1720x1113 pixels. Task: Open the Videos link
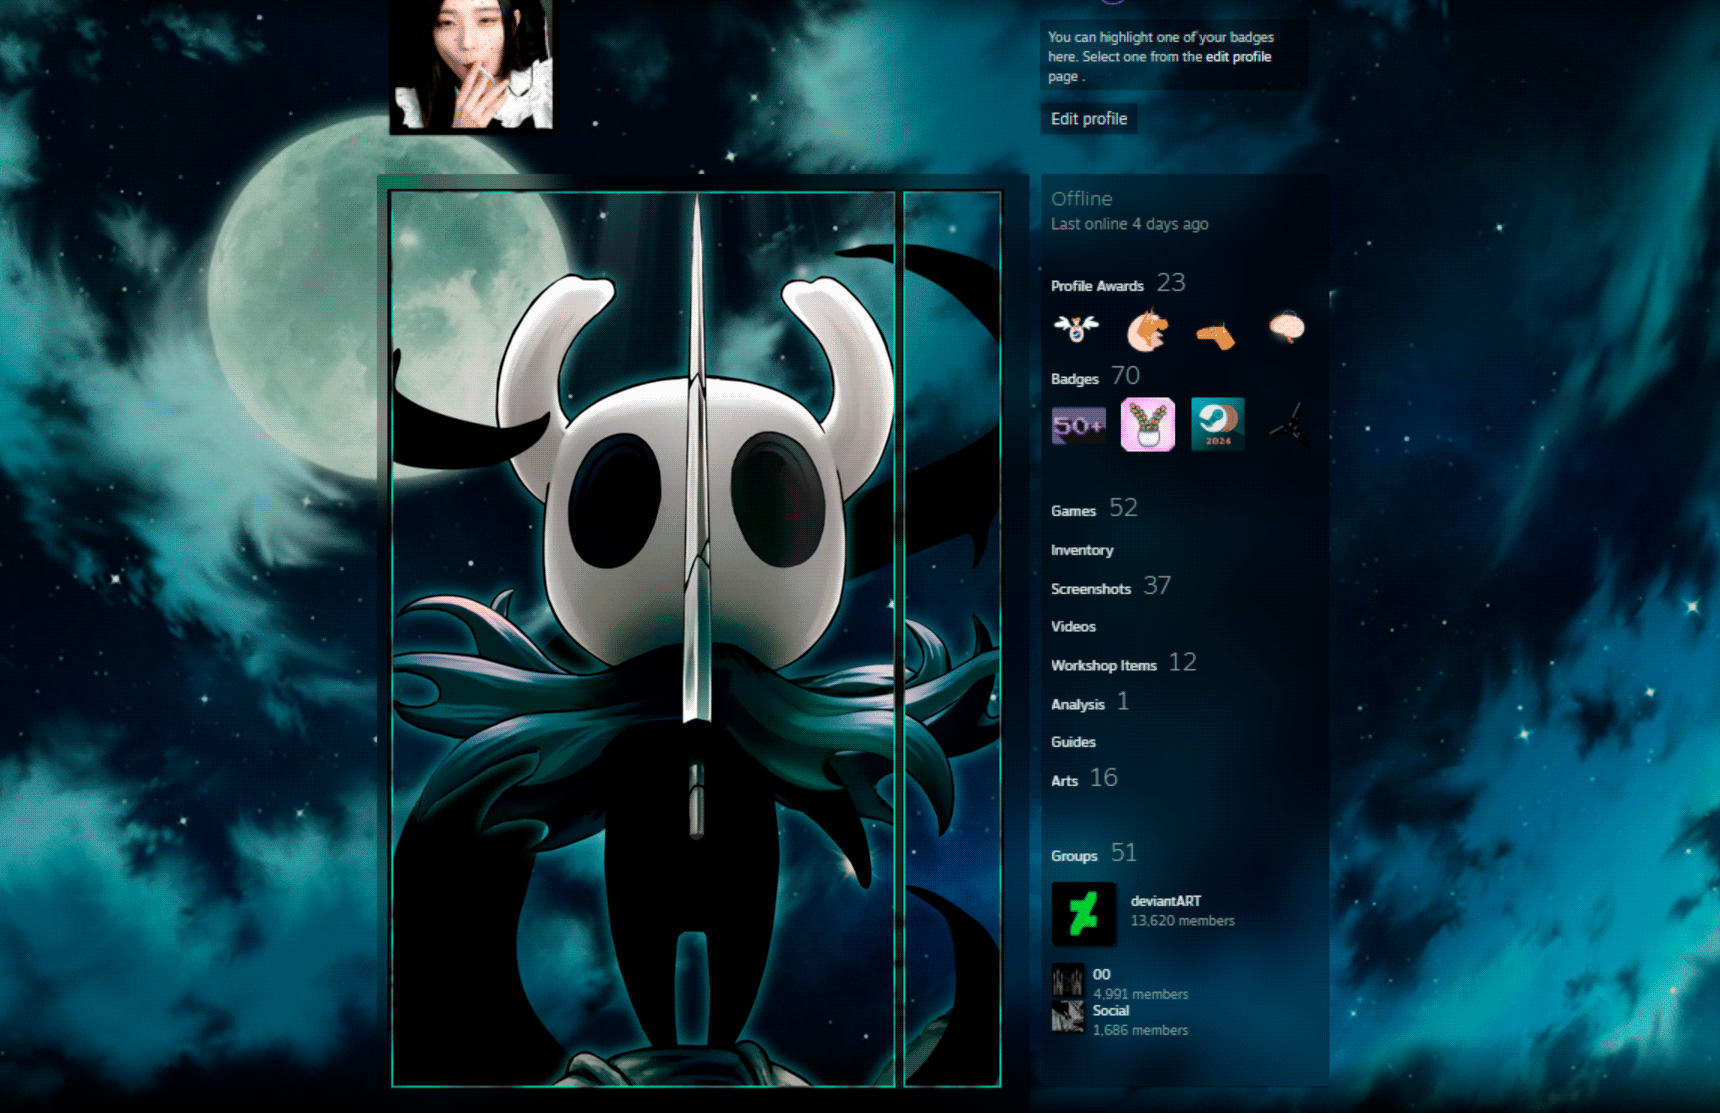1073,626
